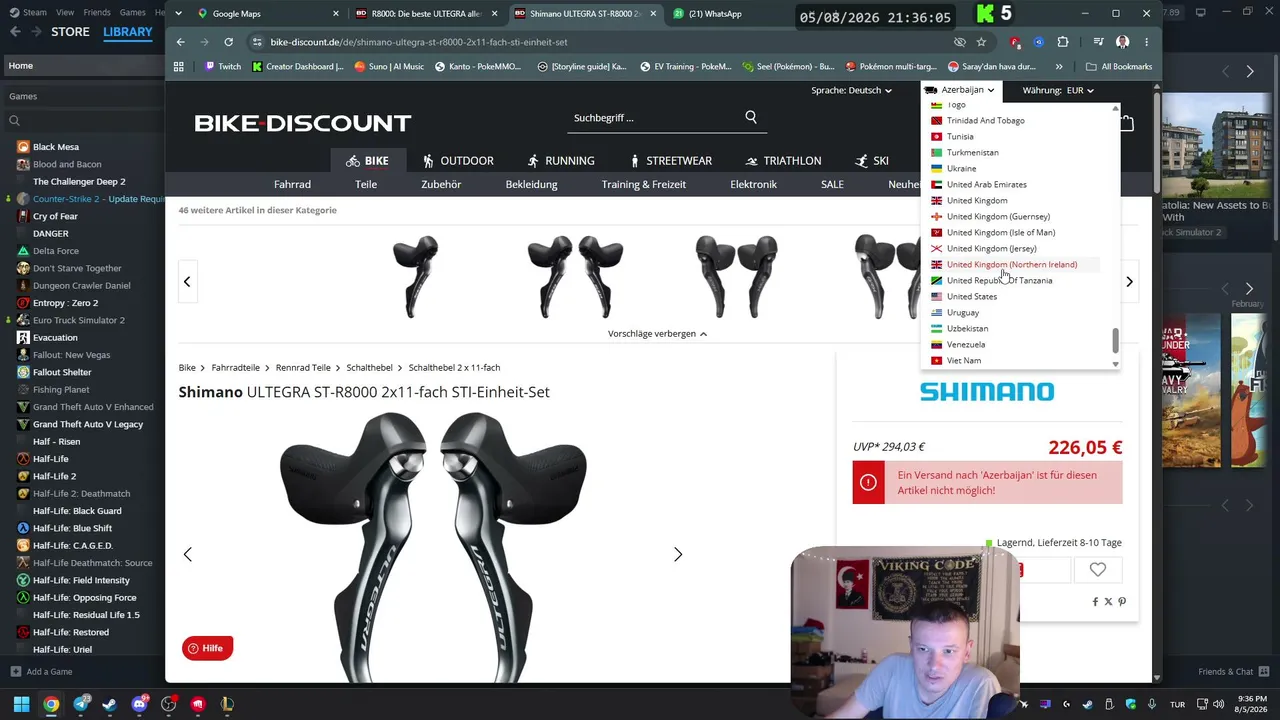Show previous product image

click(187, 554)
